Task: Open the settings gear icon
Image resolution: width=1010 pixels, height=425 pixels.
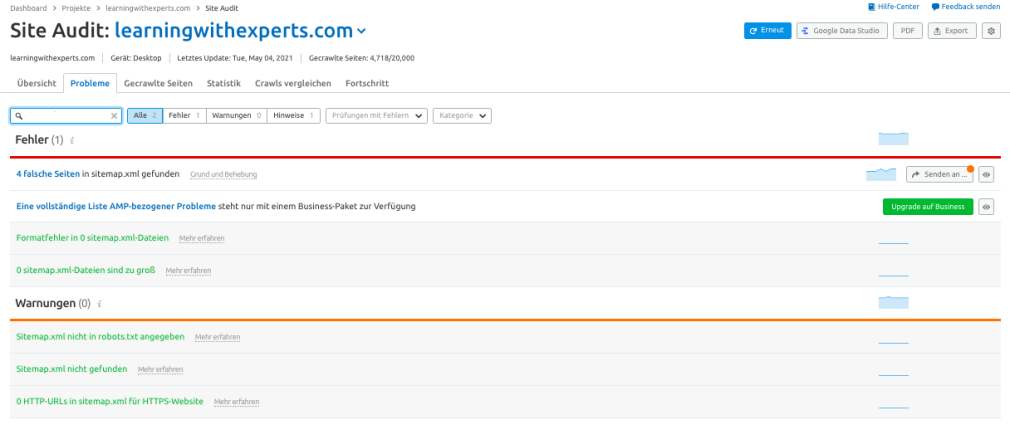Action: click(x=991, y=30)
